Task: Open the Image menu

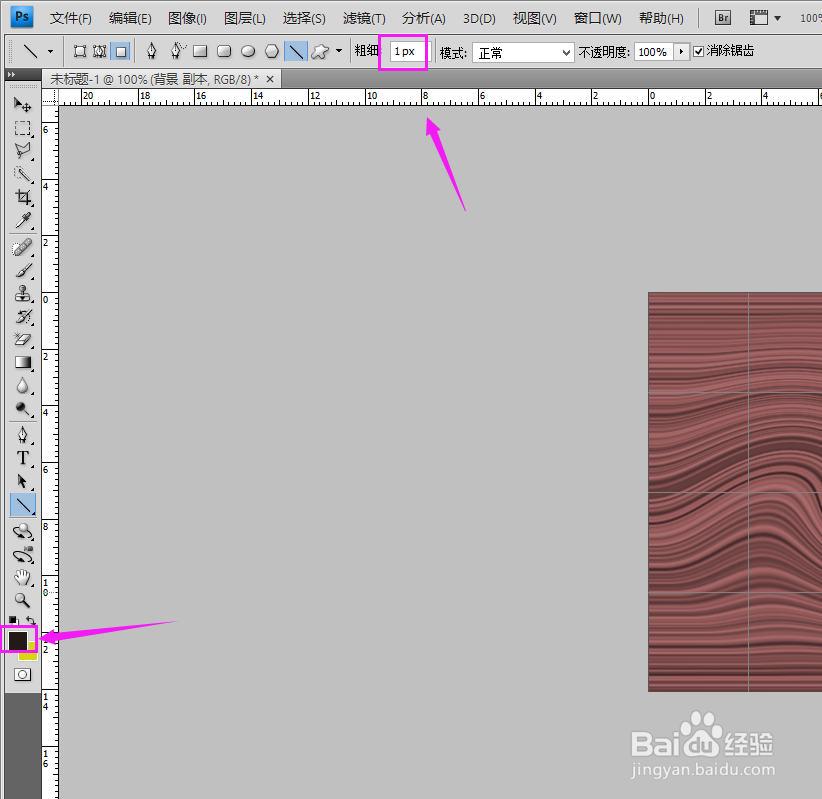Action: point(187,19)
